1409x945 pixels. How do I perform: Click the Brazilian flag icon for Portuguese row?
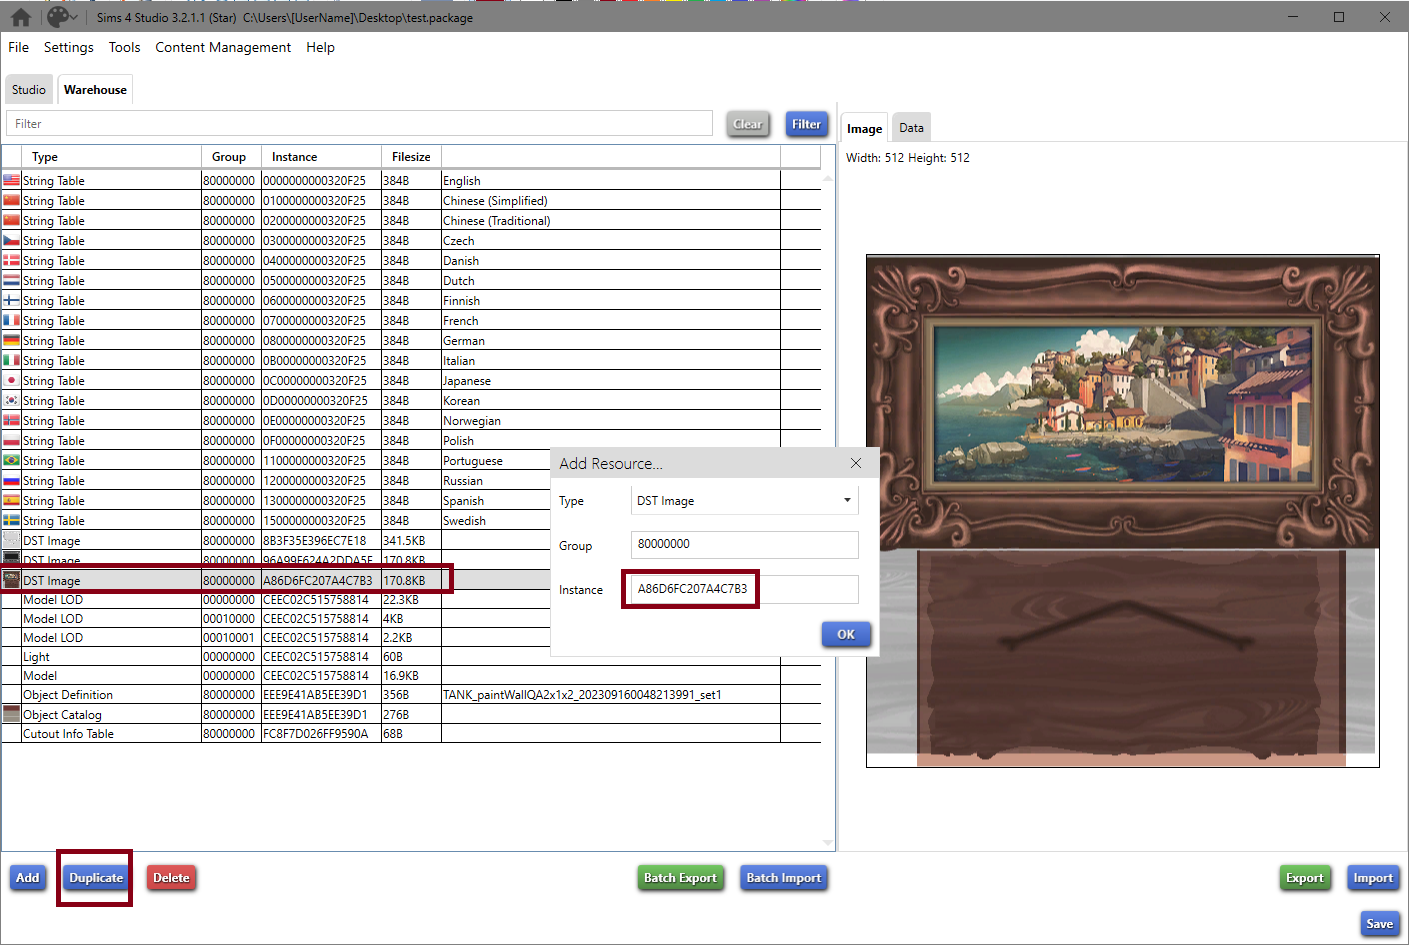(11, 461)
